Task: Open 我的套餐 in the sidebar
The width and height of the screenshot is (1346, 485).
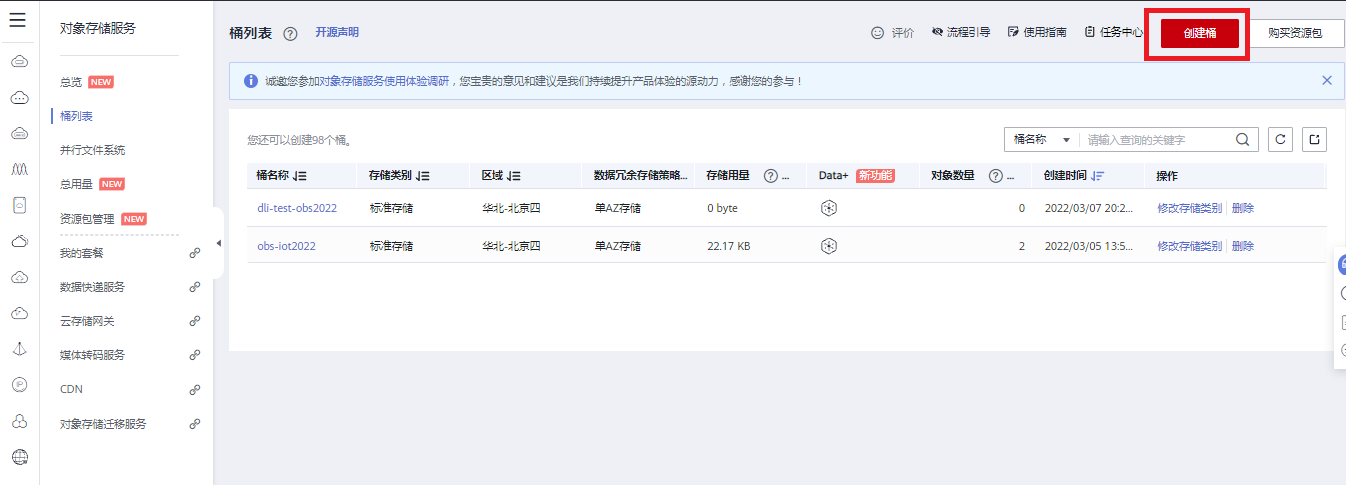Action: click(82, 253)
